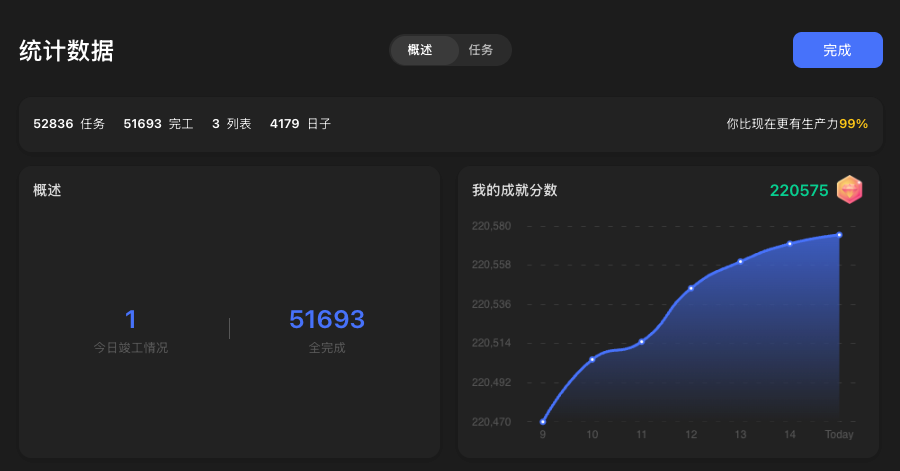Select the chart data point for day 14
Screen dimensions: 900x471
(790, 244)
